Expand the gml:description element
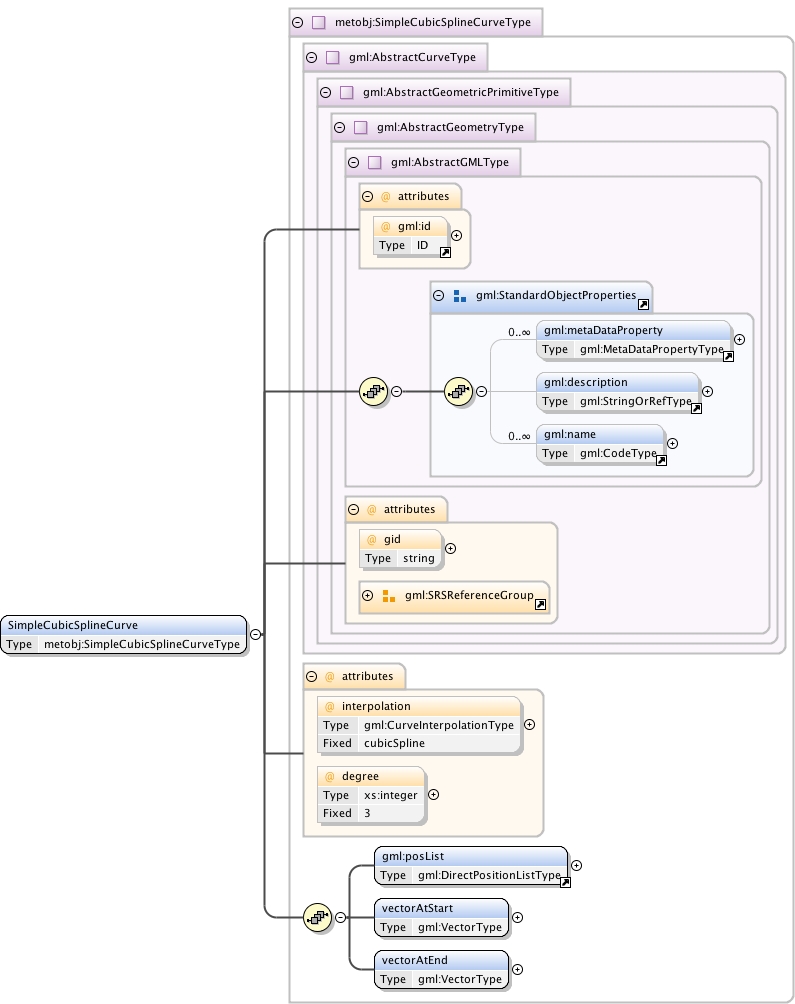Image resolution: width=795 pixels, height=1004 pixels. 707,391
